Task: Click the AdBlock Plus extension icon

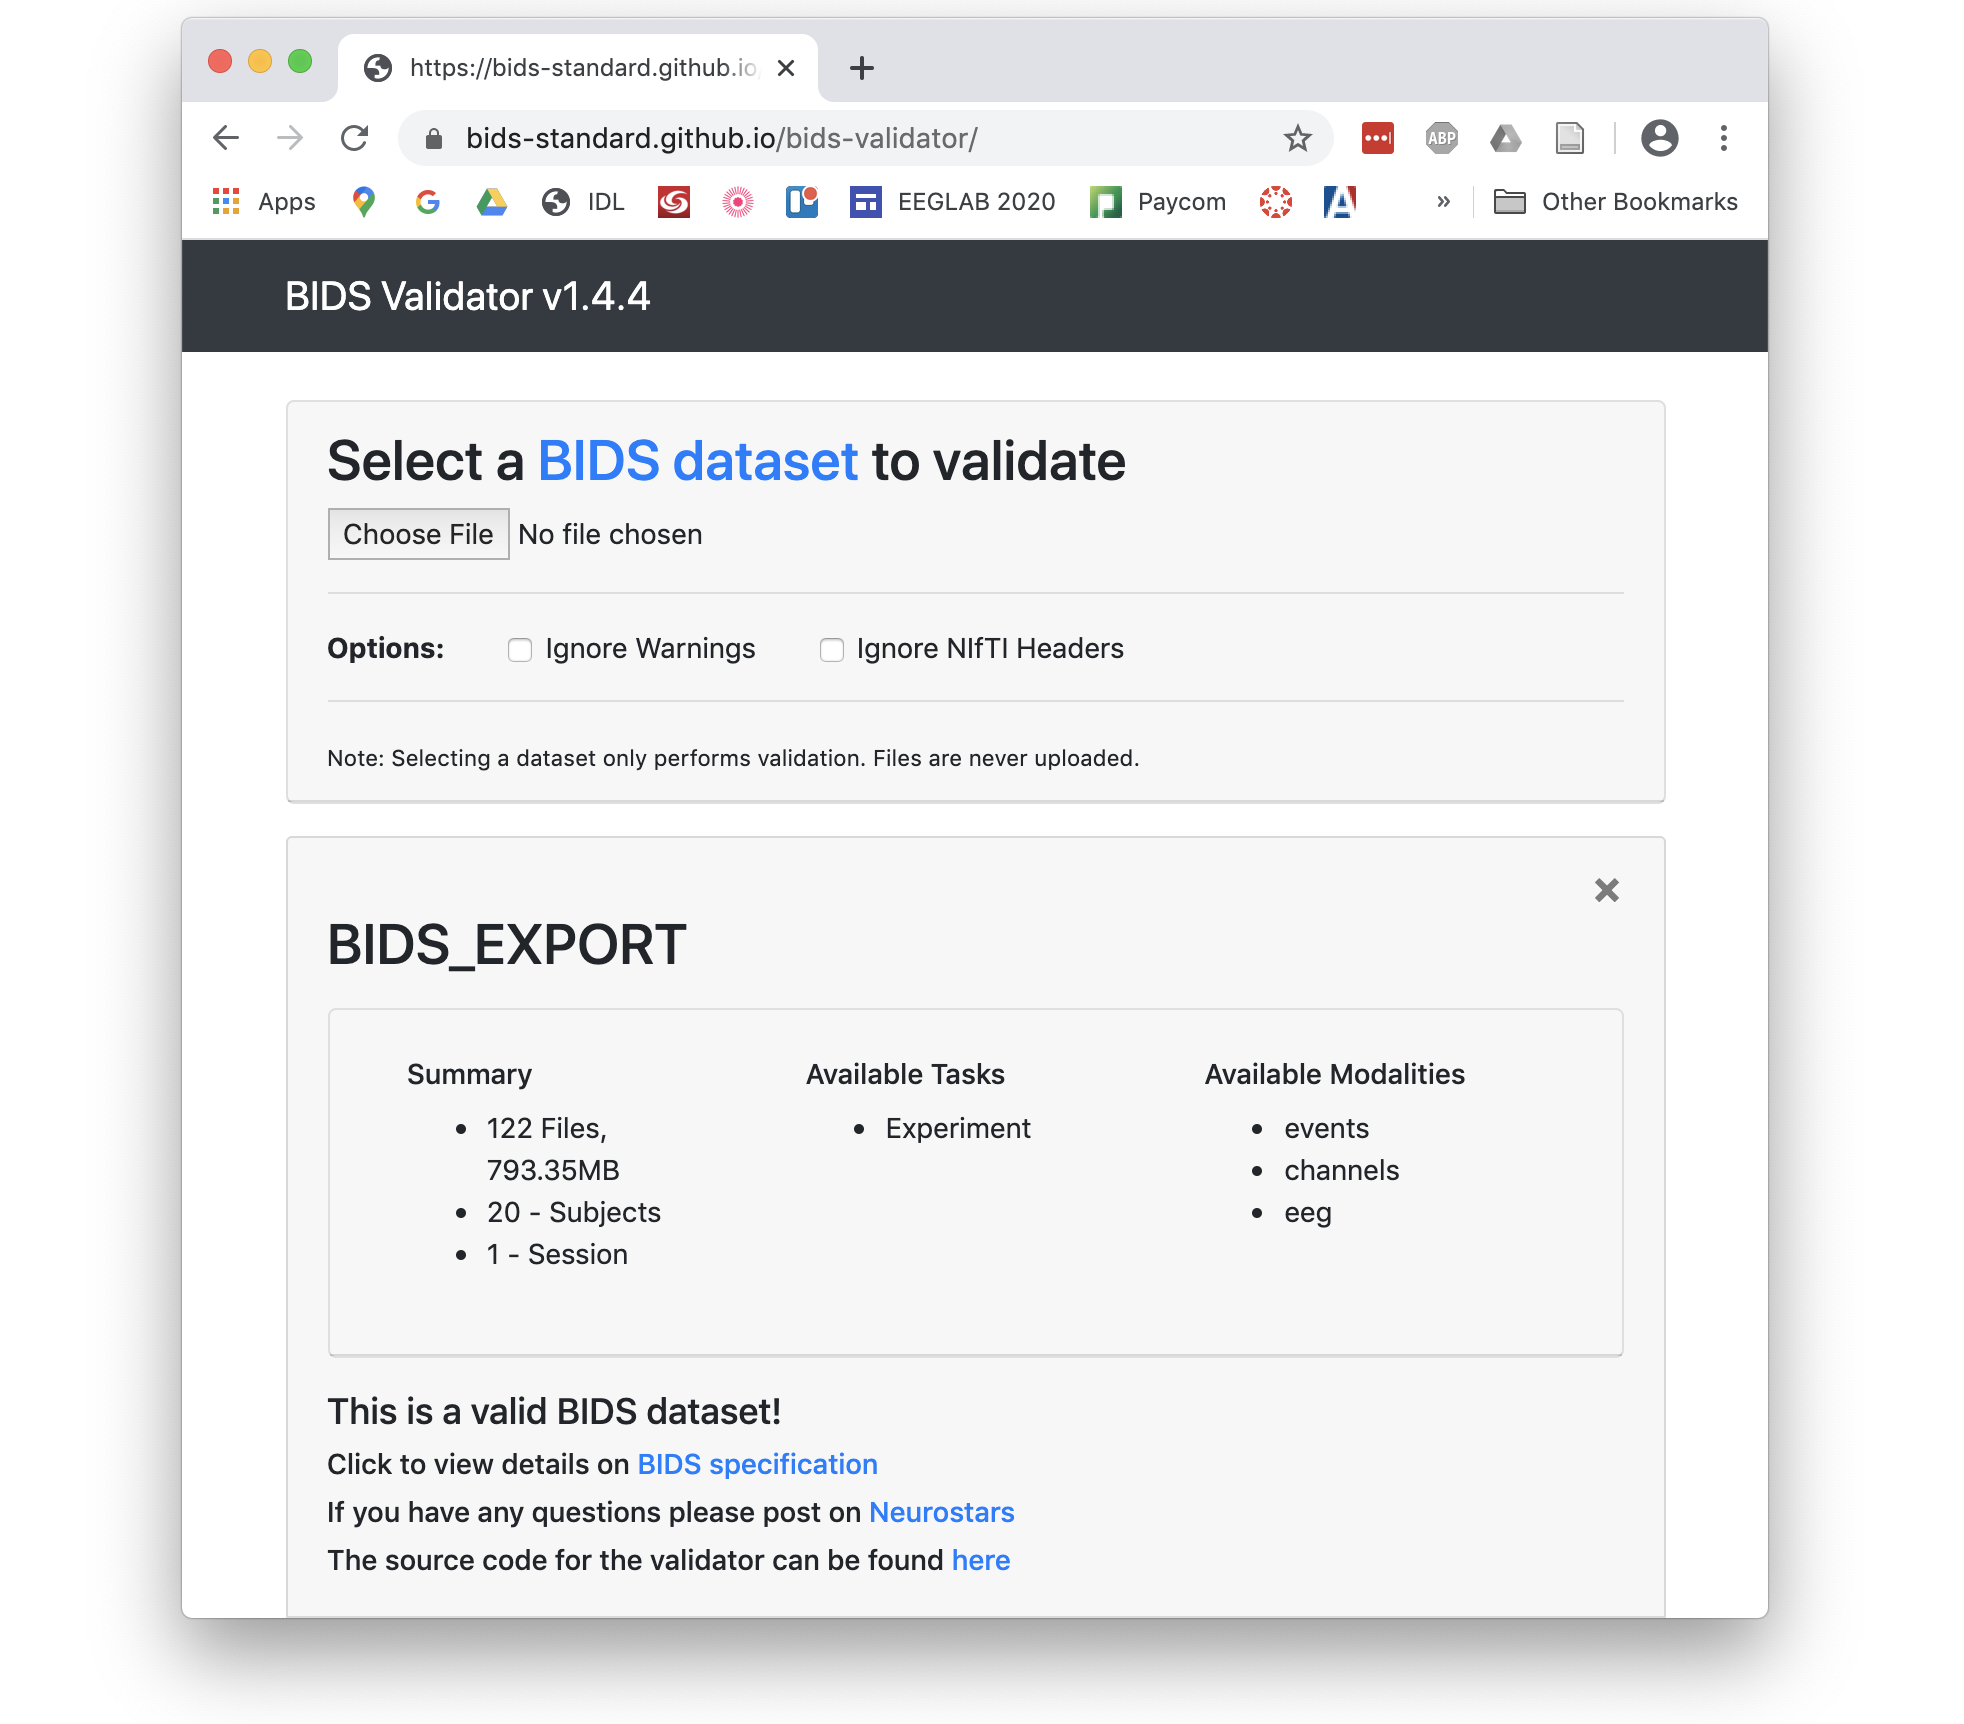Action: tap(1441, 138)
